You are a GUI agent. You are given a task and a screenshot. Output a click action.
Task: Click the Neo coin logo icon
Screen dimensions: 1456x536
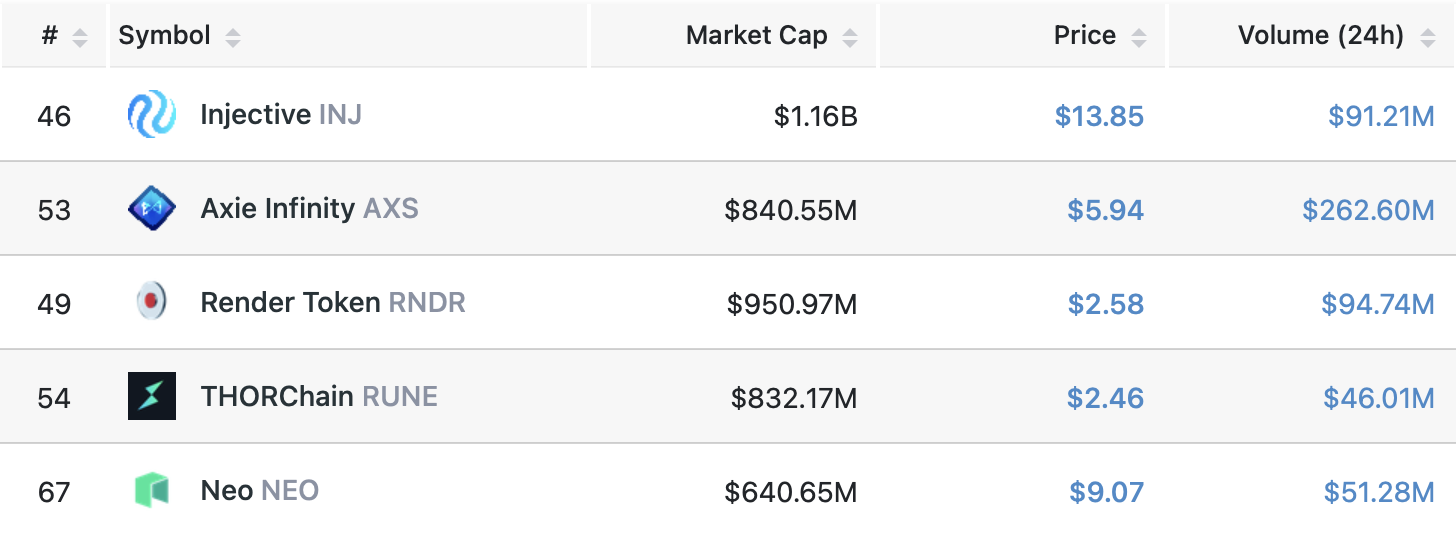[x=152, y=490]
